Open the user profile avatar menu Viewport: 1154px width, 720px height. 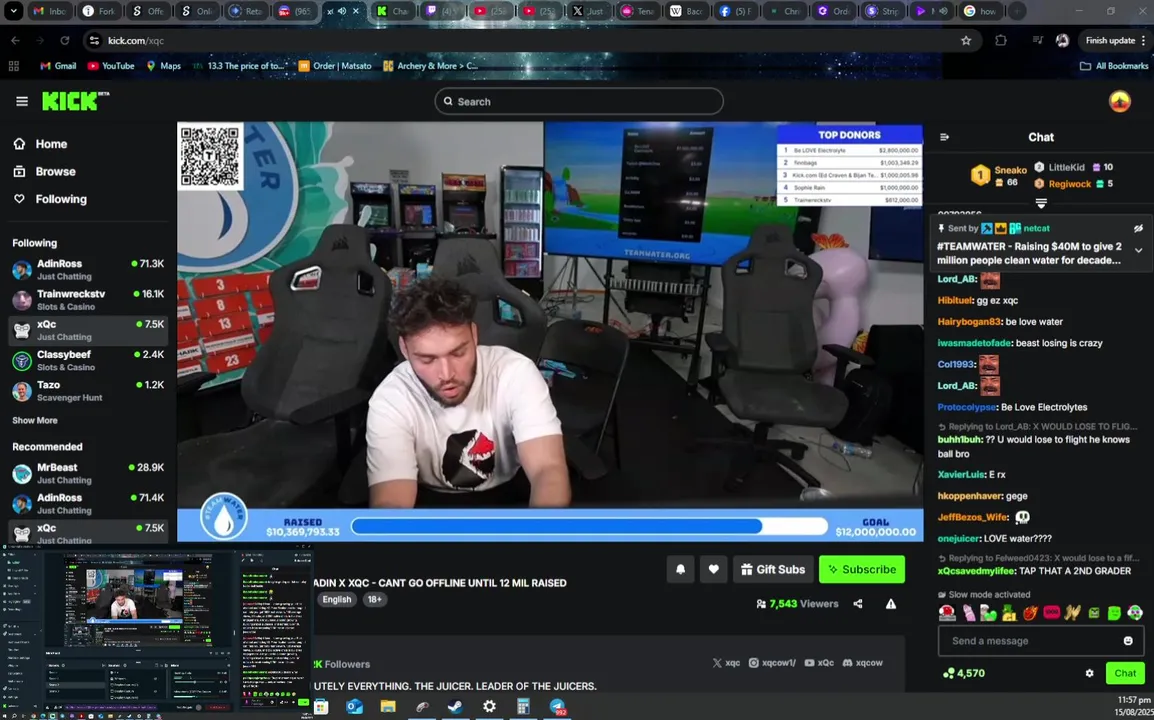point(1119,102)
